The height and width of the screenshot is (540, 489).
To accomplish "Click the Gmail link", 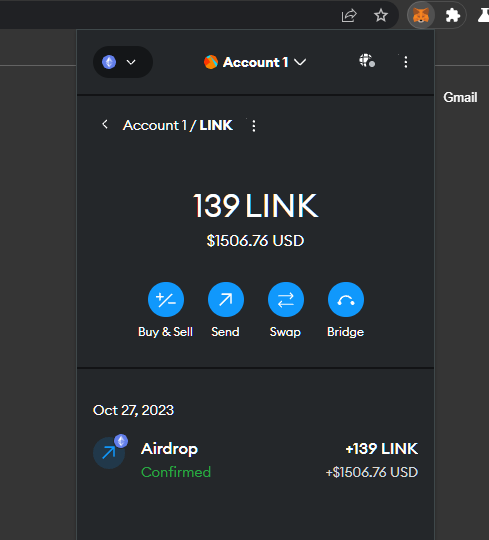I will 460,97.
